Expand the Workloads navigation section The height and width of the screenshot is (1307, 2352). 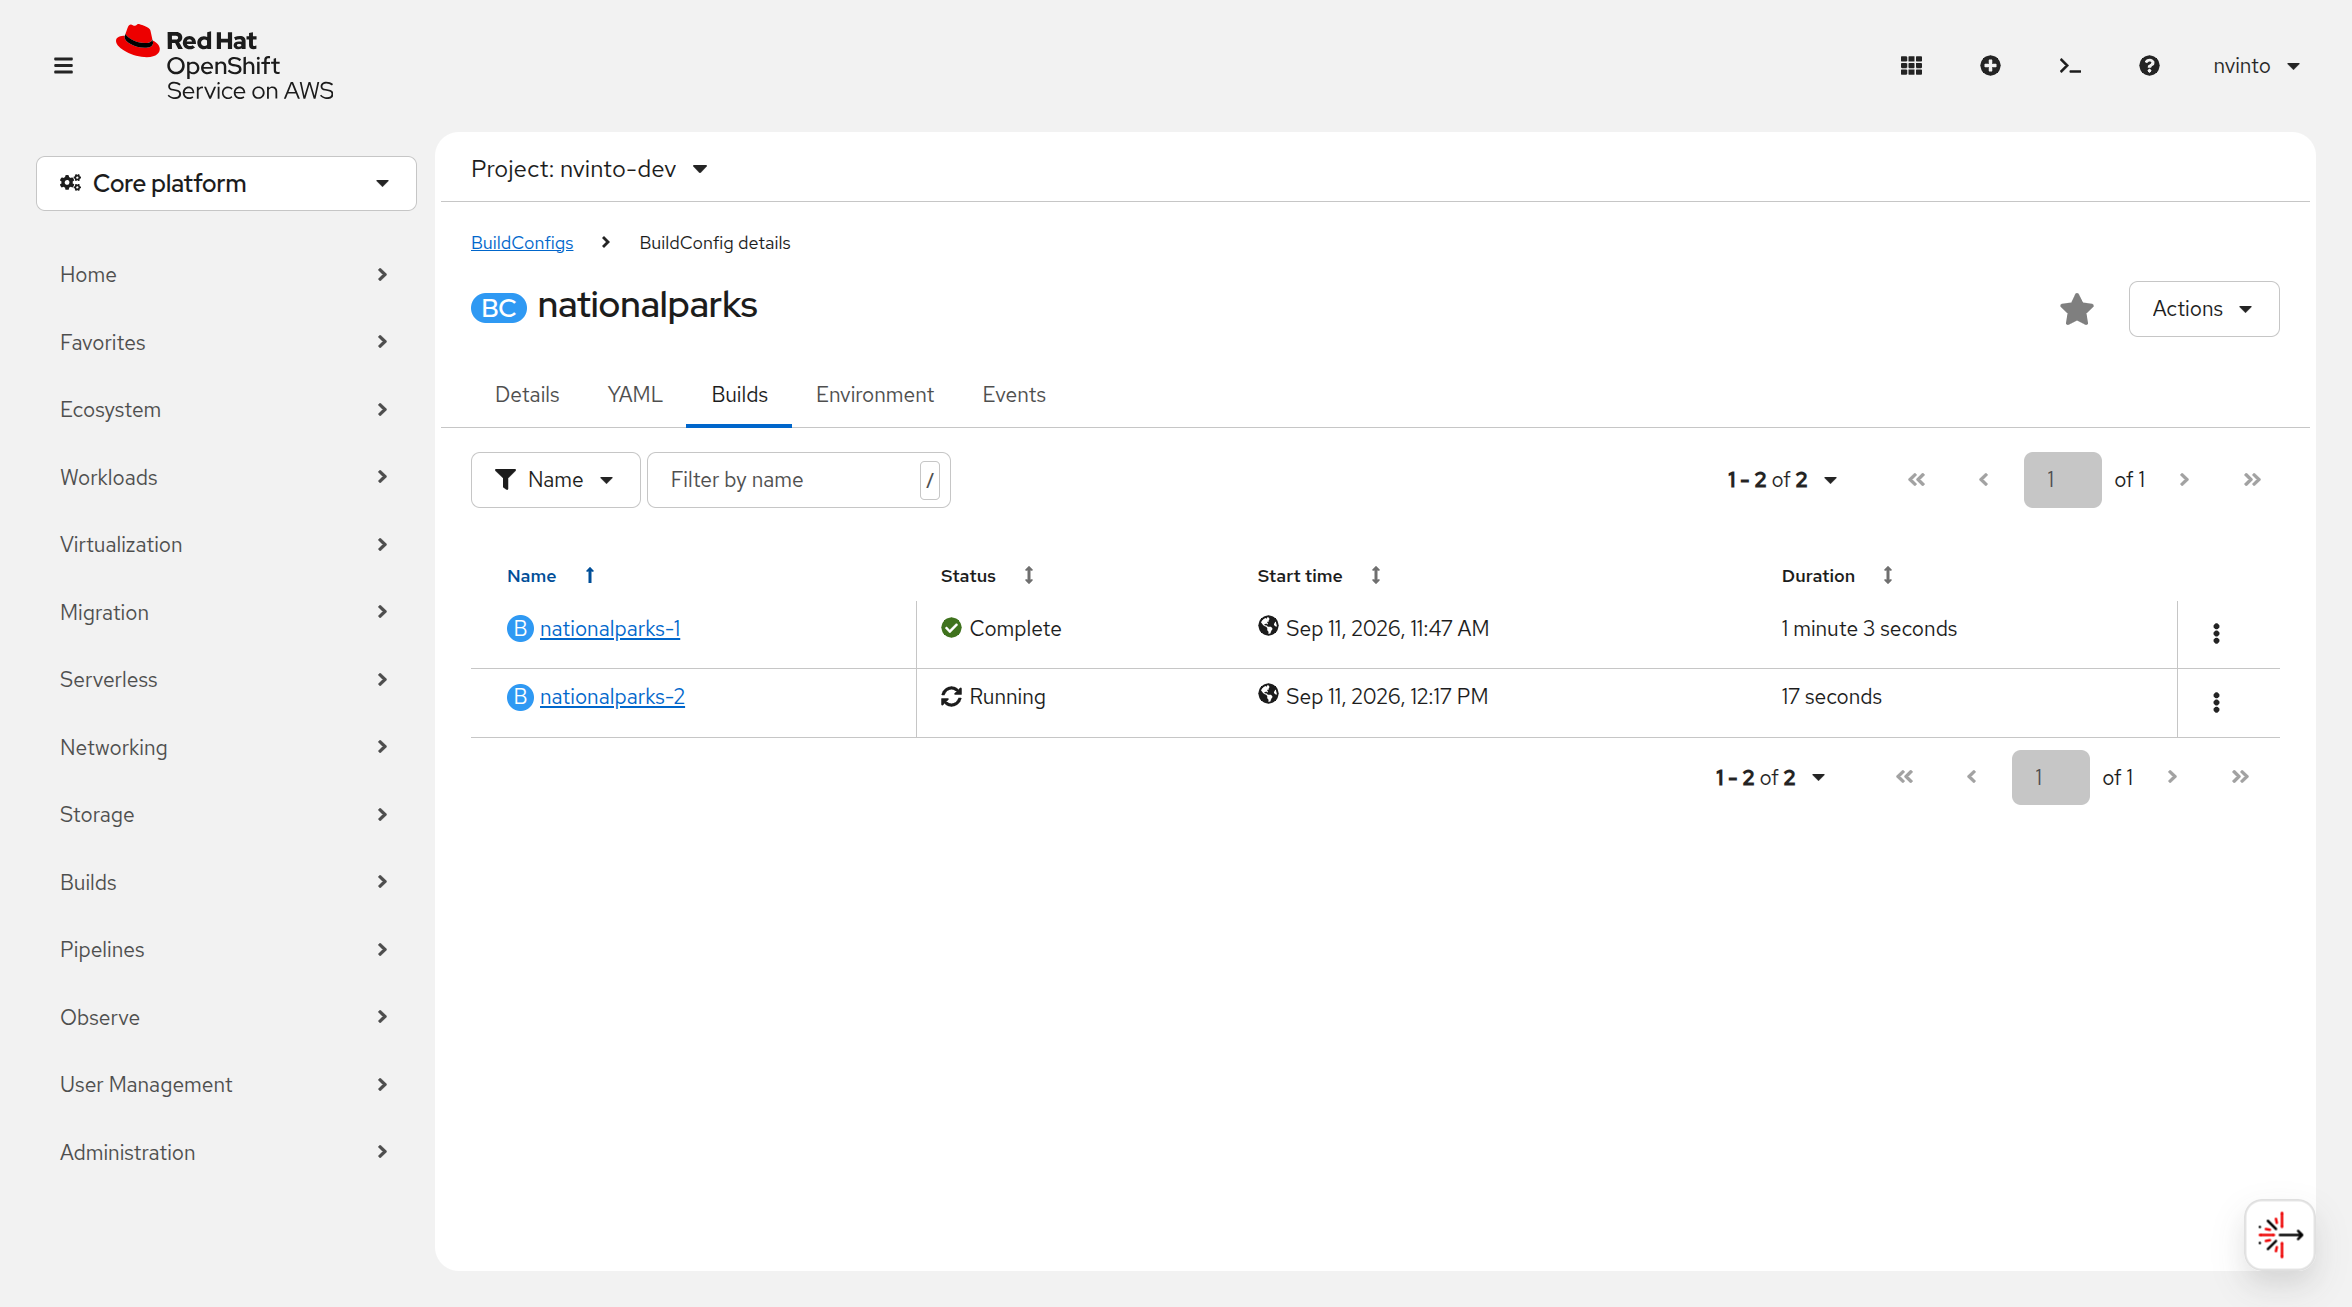(x=224, y=477)
